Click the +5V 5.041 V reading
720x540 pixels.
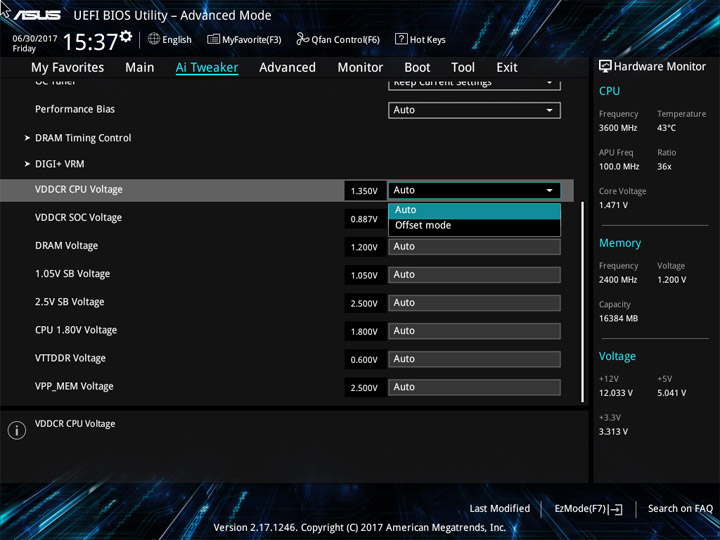[672, 393]
